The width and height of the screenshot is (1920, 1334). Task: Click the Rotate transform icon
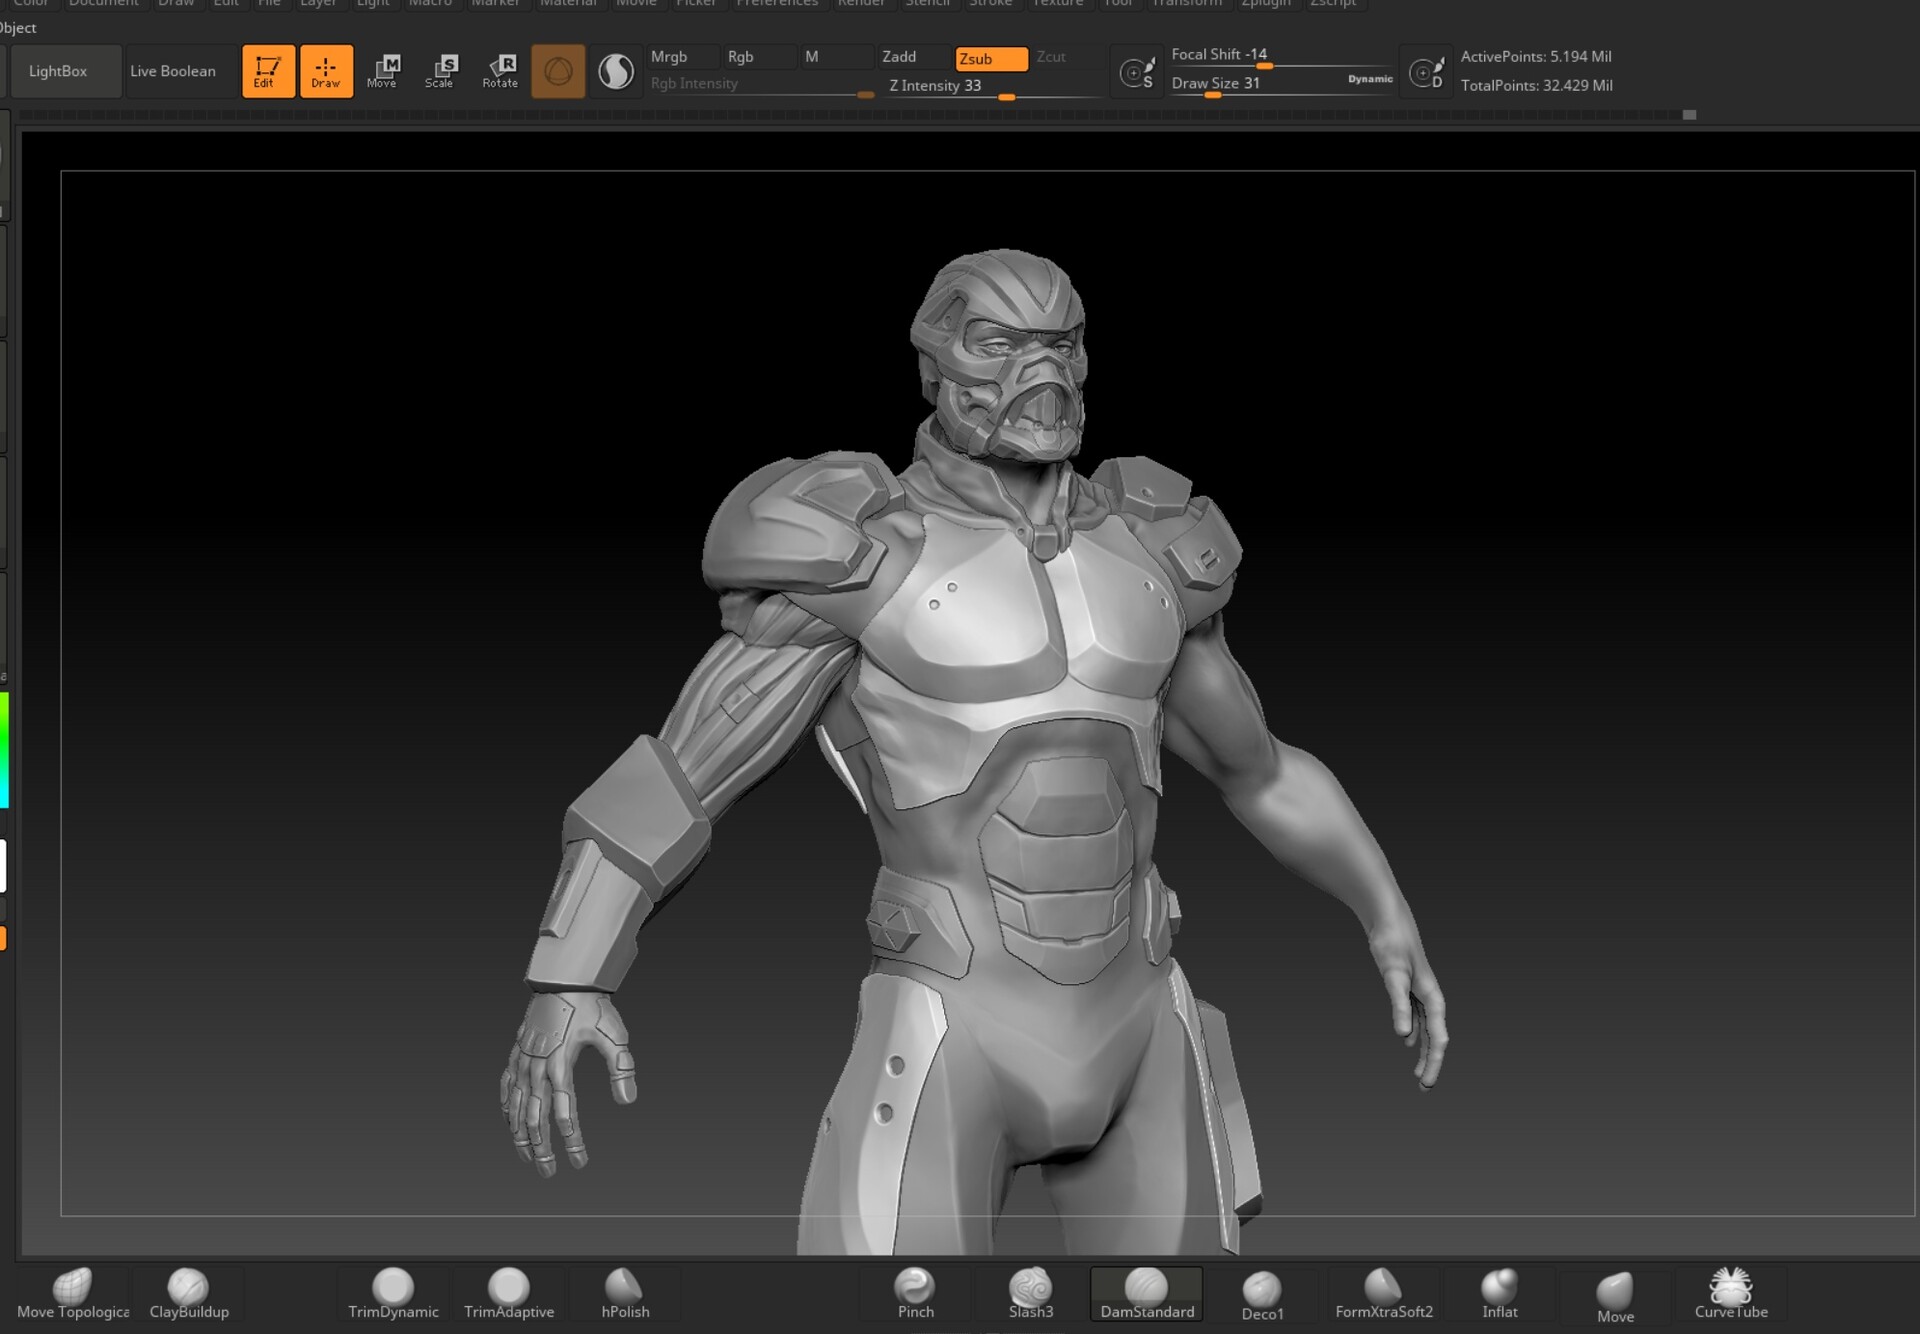point(500,71)
